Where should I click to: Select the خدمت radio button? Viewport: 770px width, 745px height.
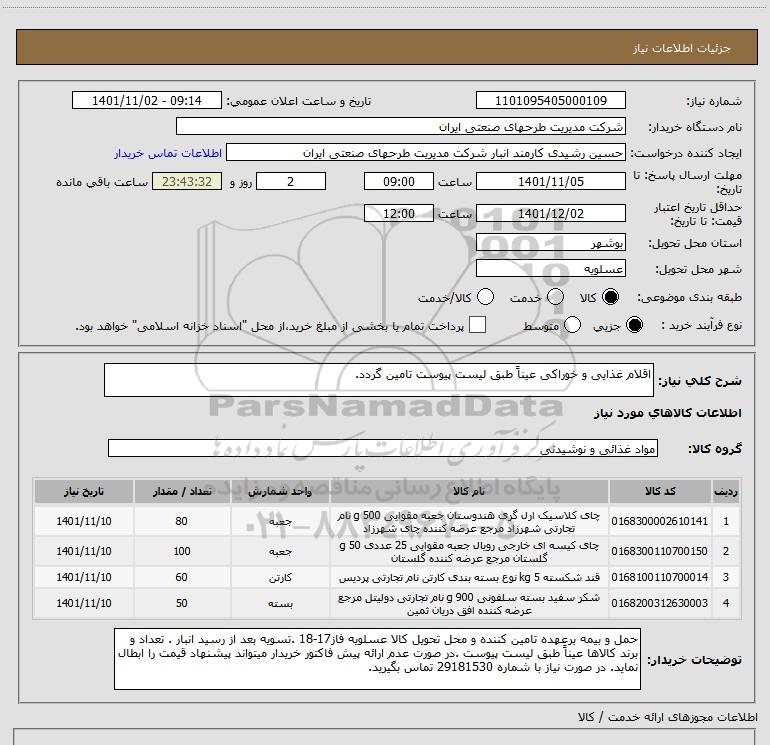[555, 297]
